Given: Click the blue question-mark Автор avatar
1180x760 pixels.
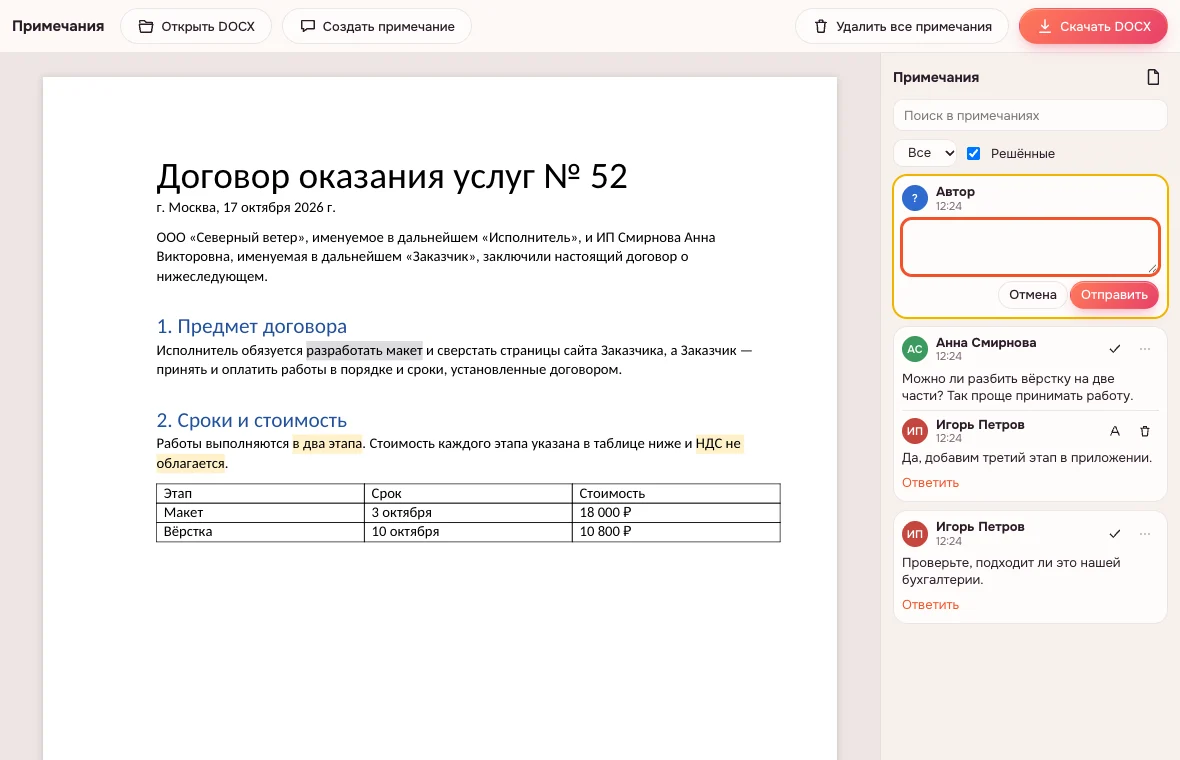Looking at the screenshot, I should [x=914, y=199].
